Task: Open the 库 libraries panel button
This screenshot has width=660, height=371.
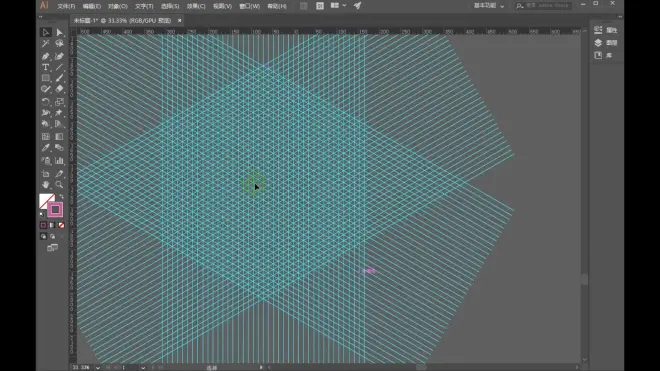Action: pyautogui.click(x=603, y=55)
